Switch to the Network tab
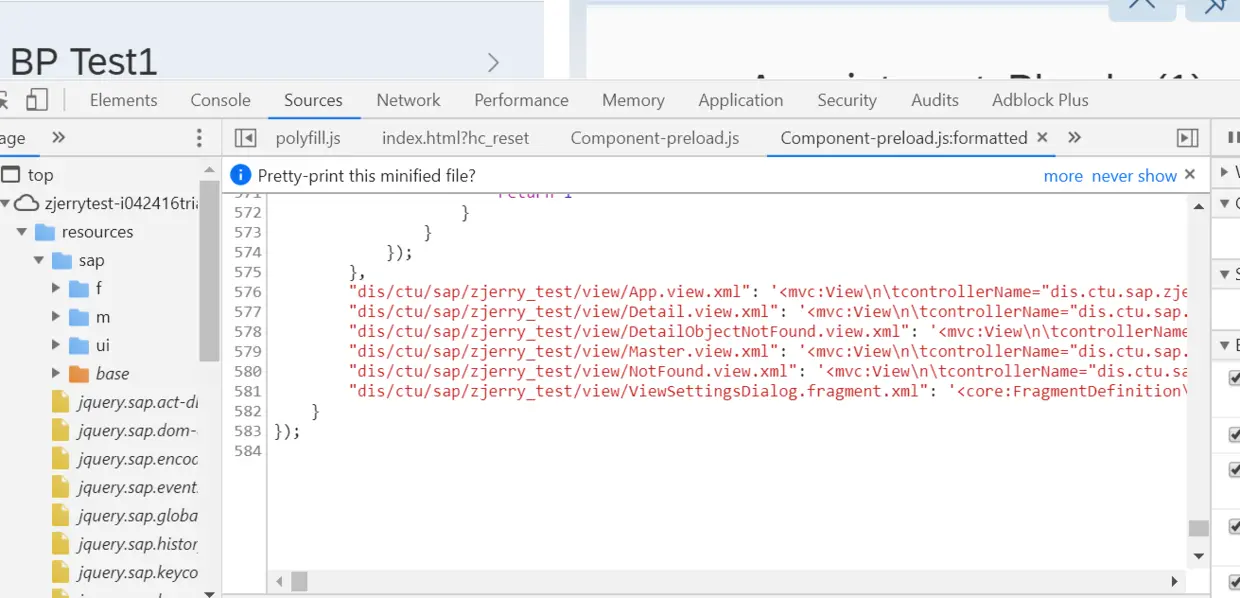 [408, 100]
